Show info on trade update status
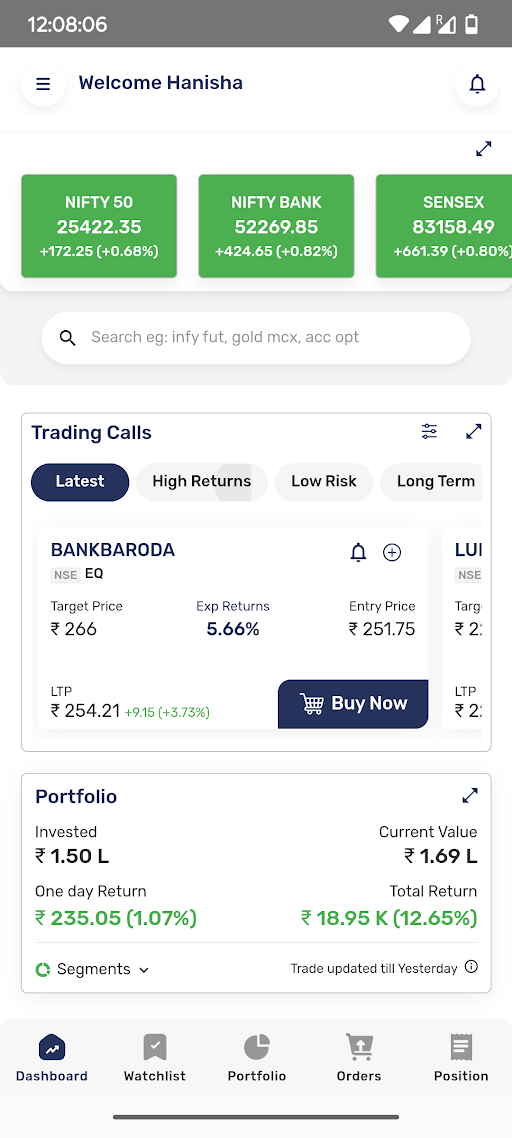The image size is (512, 1138). click(471, 967)
